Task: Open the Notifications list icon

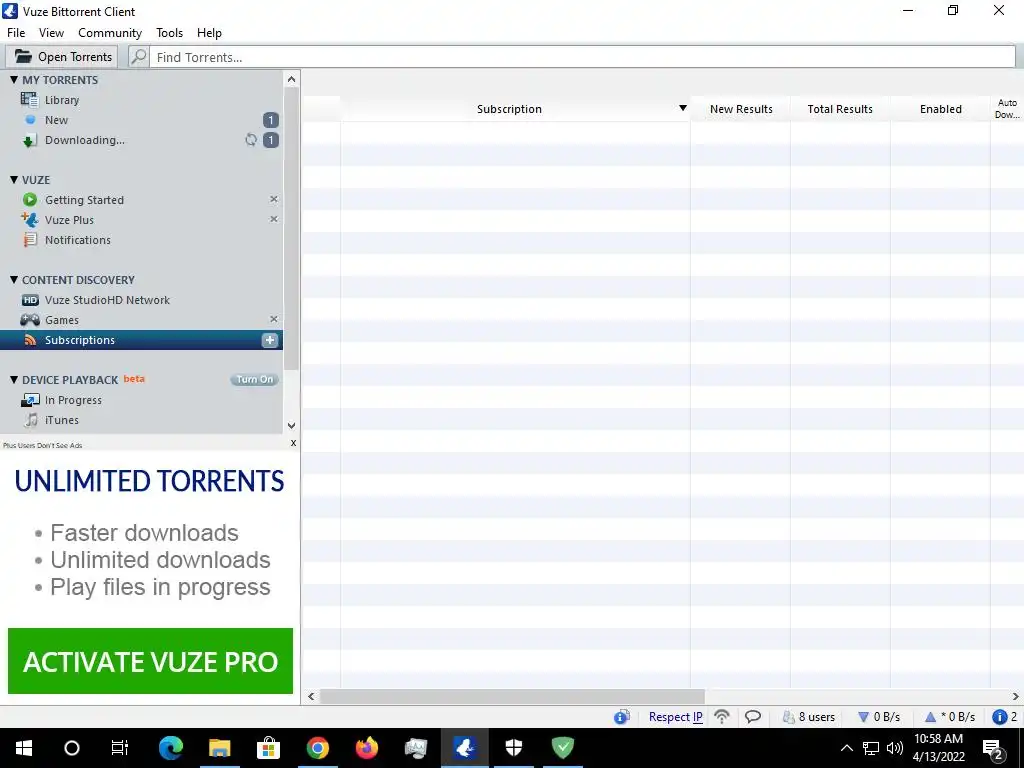Action: [30, 240]
